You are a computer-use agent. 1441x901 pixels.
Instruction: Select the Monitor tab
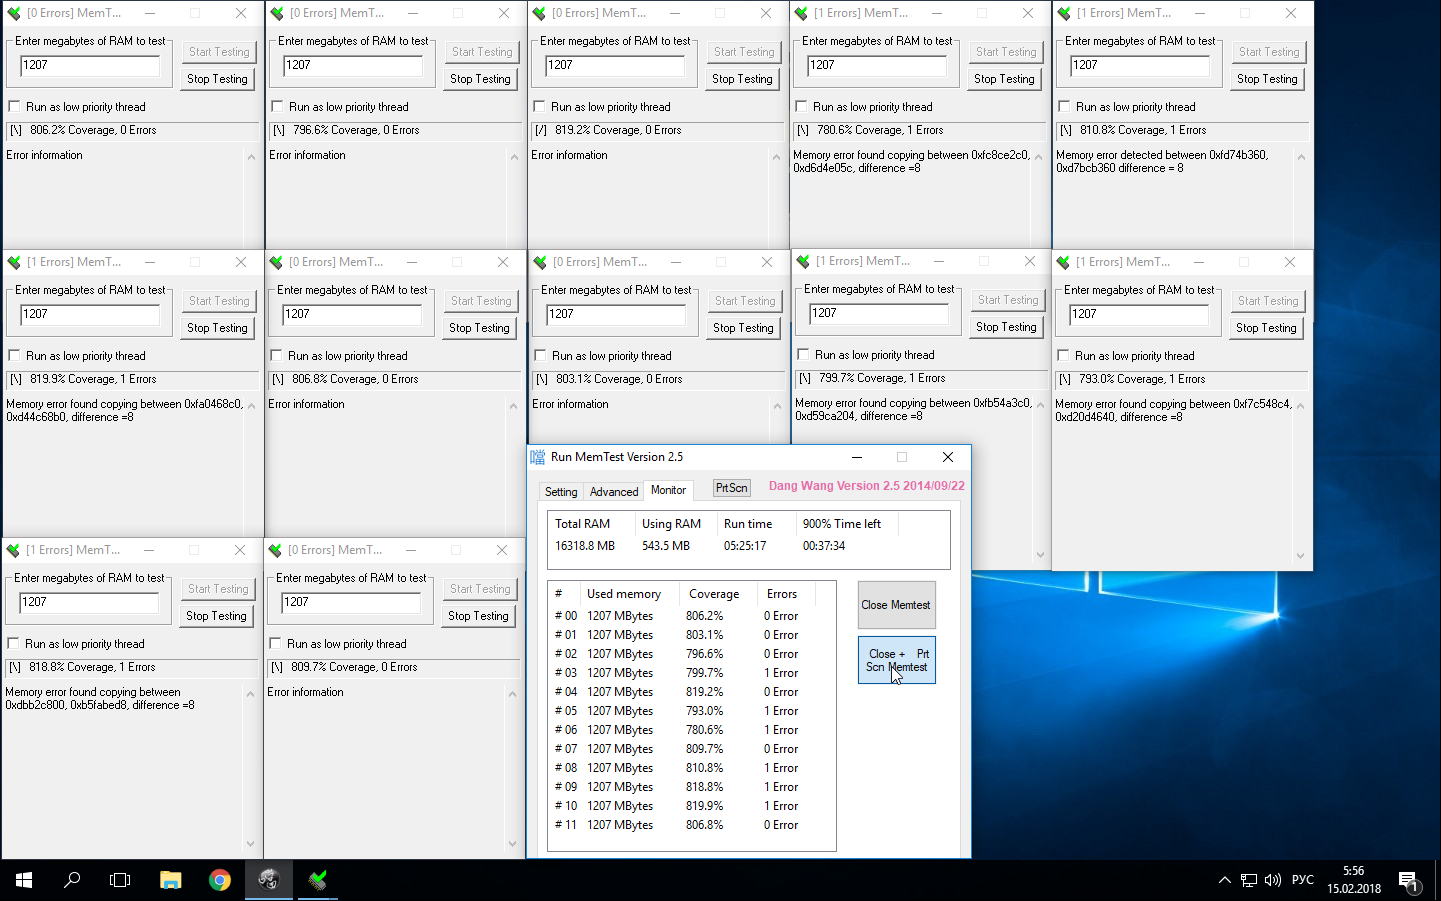668,490
